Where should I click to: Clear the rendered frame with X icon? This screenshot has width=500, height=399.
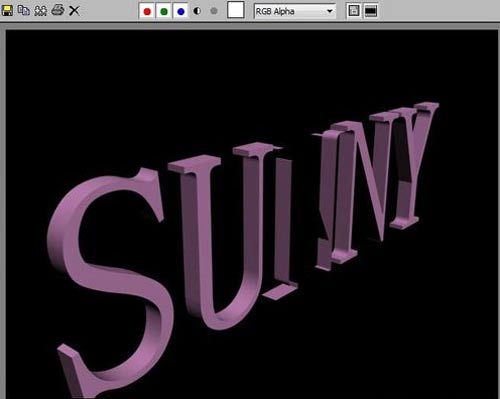[74, 11]
